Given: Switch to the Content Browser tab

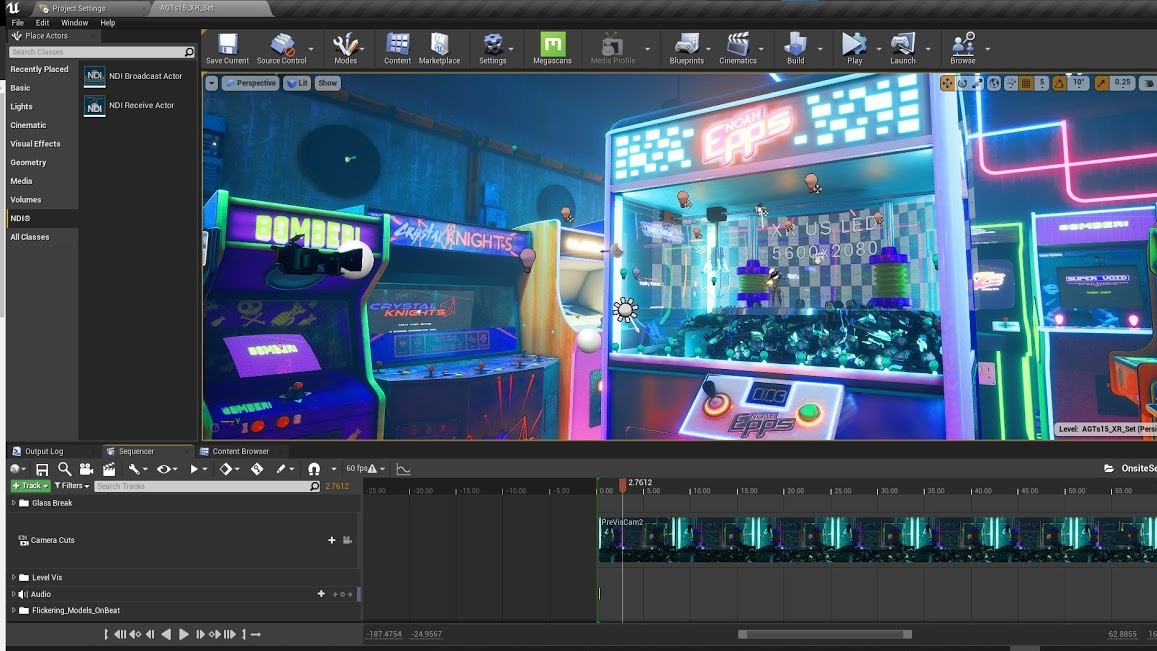Looking at the screenshot, I should (240, 451).
